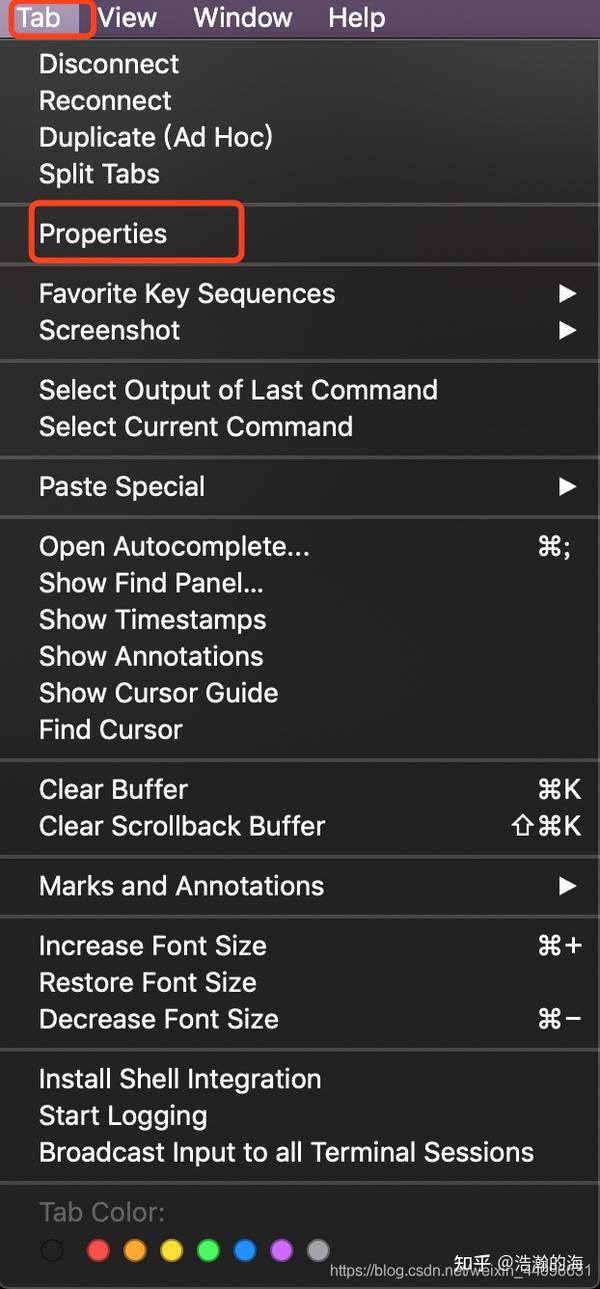The image size is (600, 1289).
Task: Open the Screenshot submenu
Action: click(x=110, y=331)
